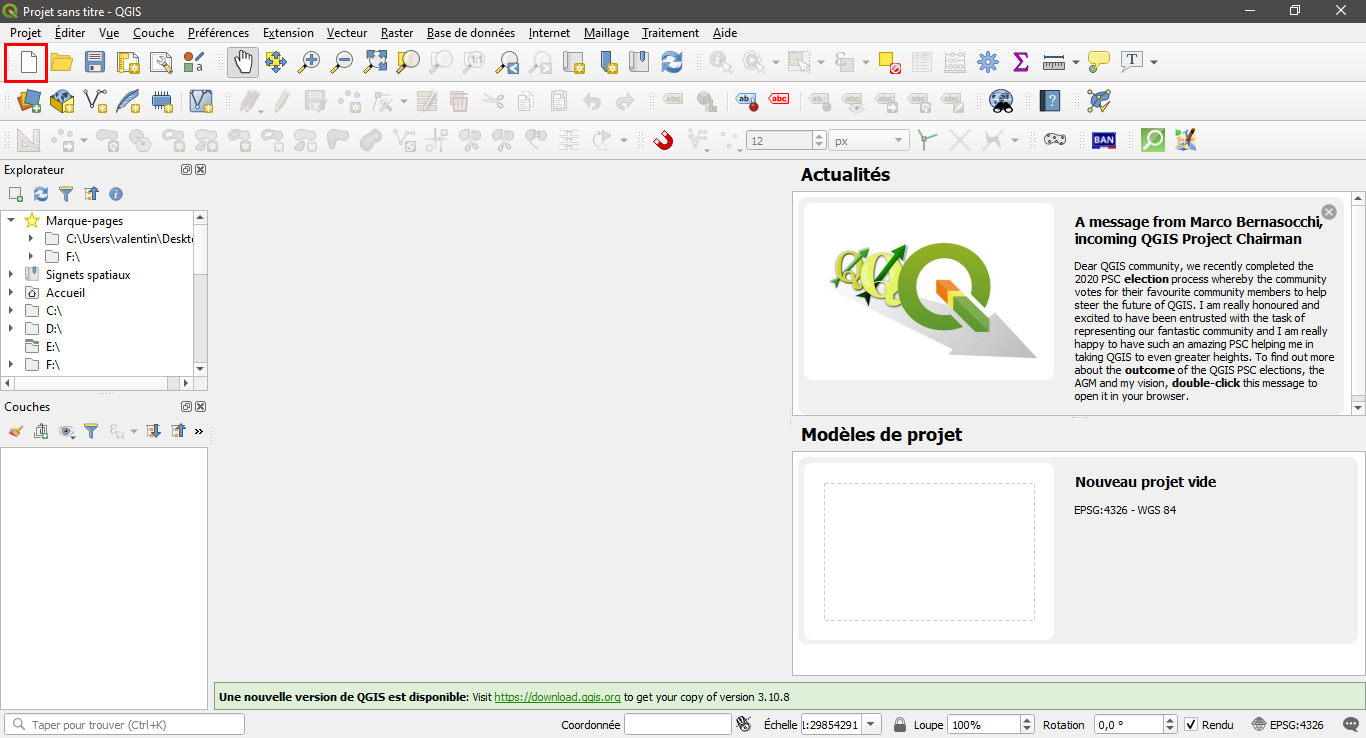Image resolution: width=1366 pixels, height=738 pixels.
Task: Open an existing project folder icon
Action: click(62, 63)
